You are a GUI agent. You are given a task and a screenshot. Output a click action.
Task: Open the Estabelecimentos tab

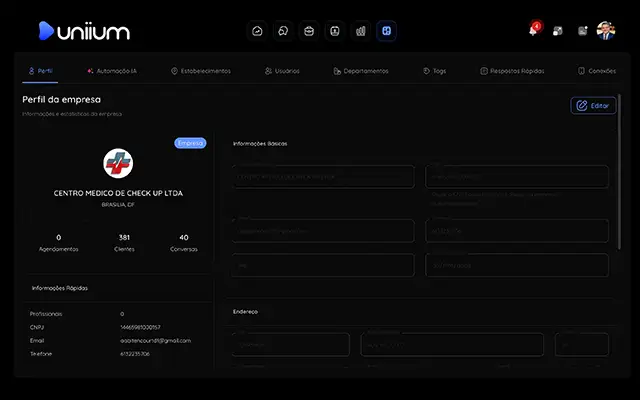pos(201,71)
